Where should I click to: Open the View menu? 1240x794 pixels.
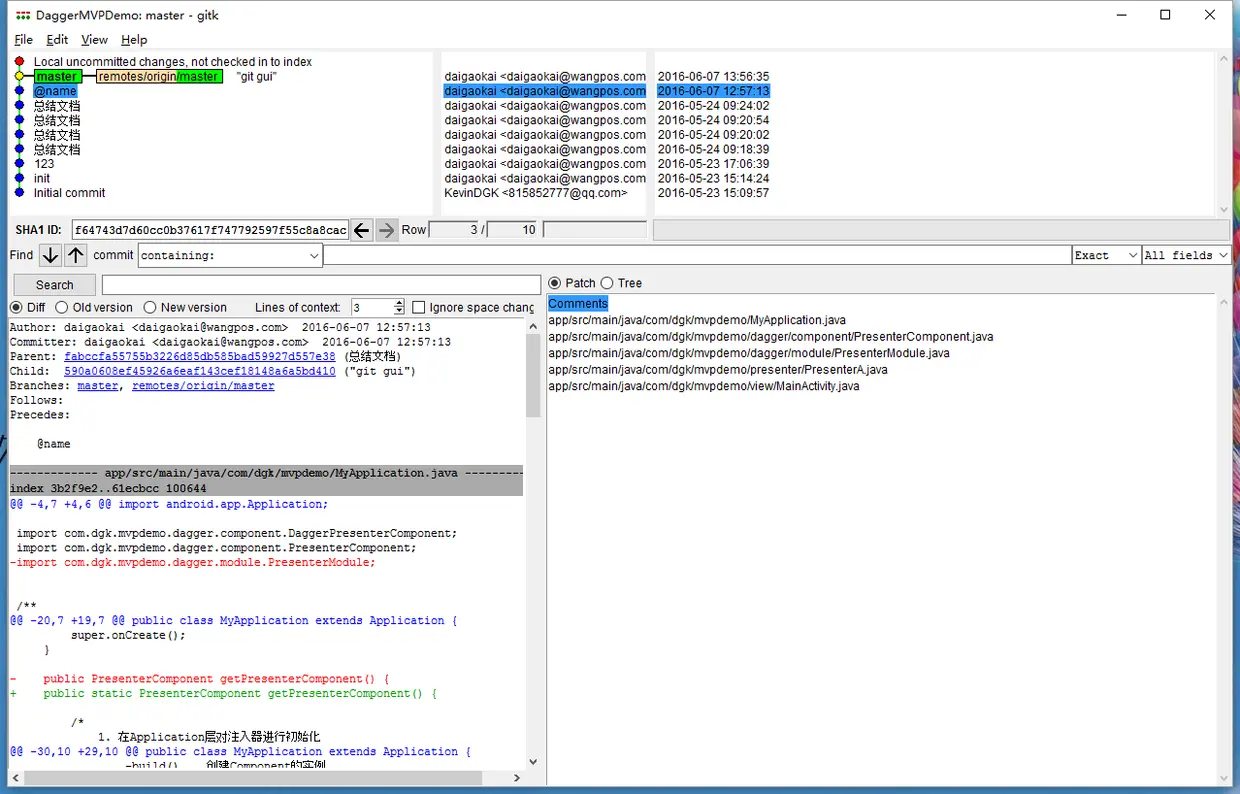click(x=94, y=40)
